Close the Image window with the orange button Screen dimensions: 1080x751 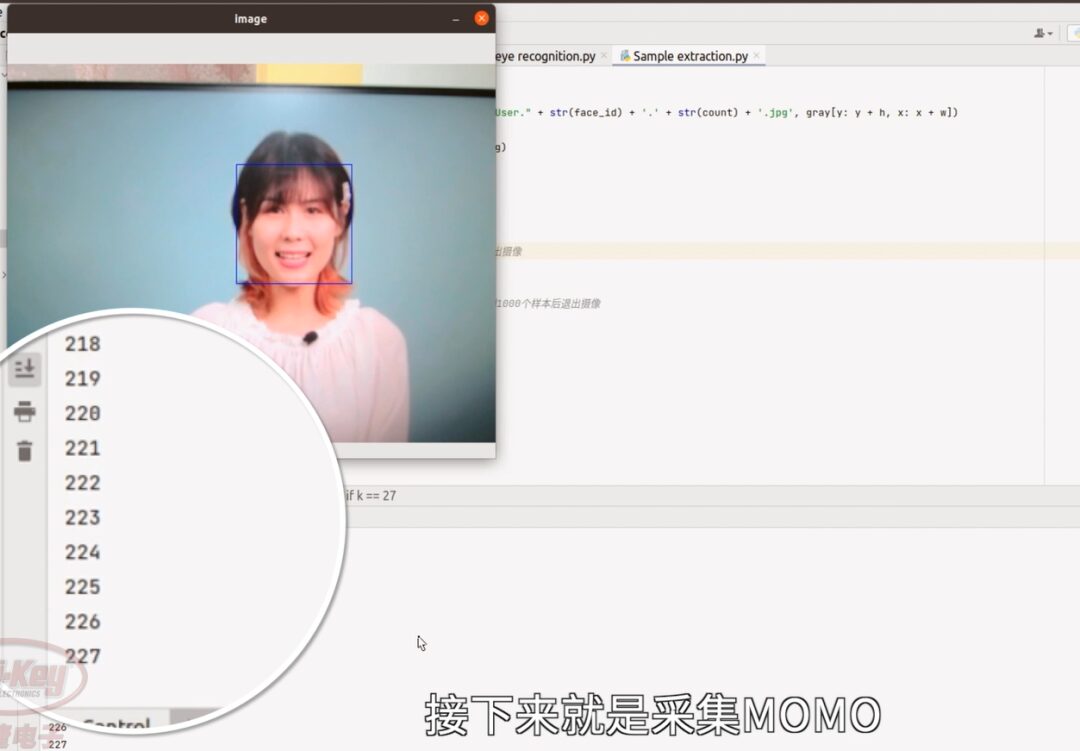(x=481, y=19)
